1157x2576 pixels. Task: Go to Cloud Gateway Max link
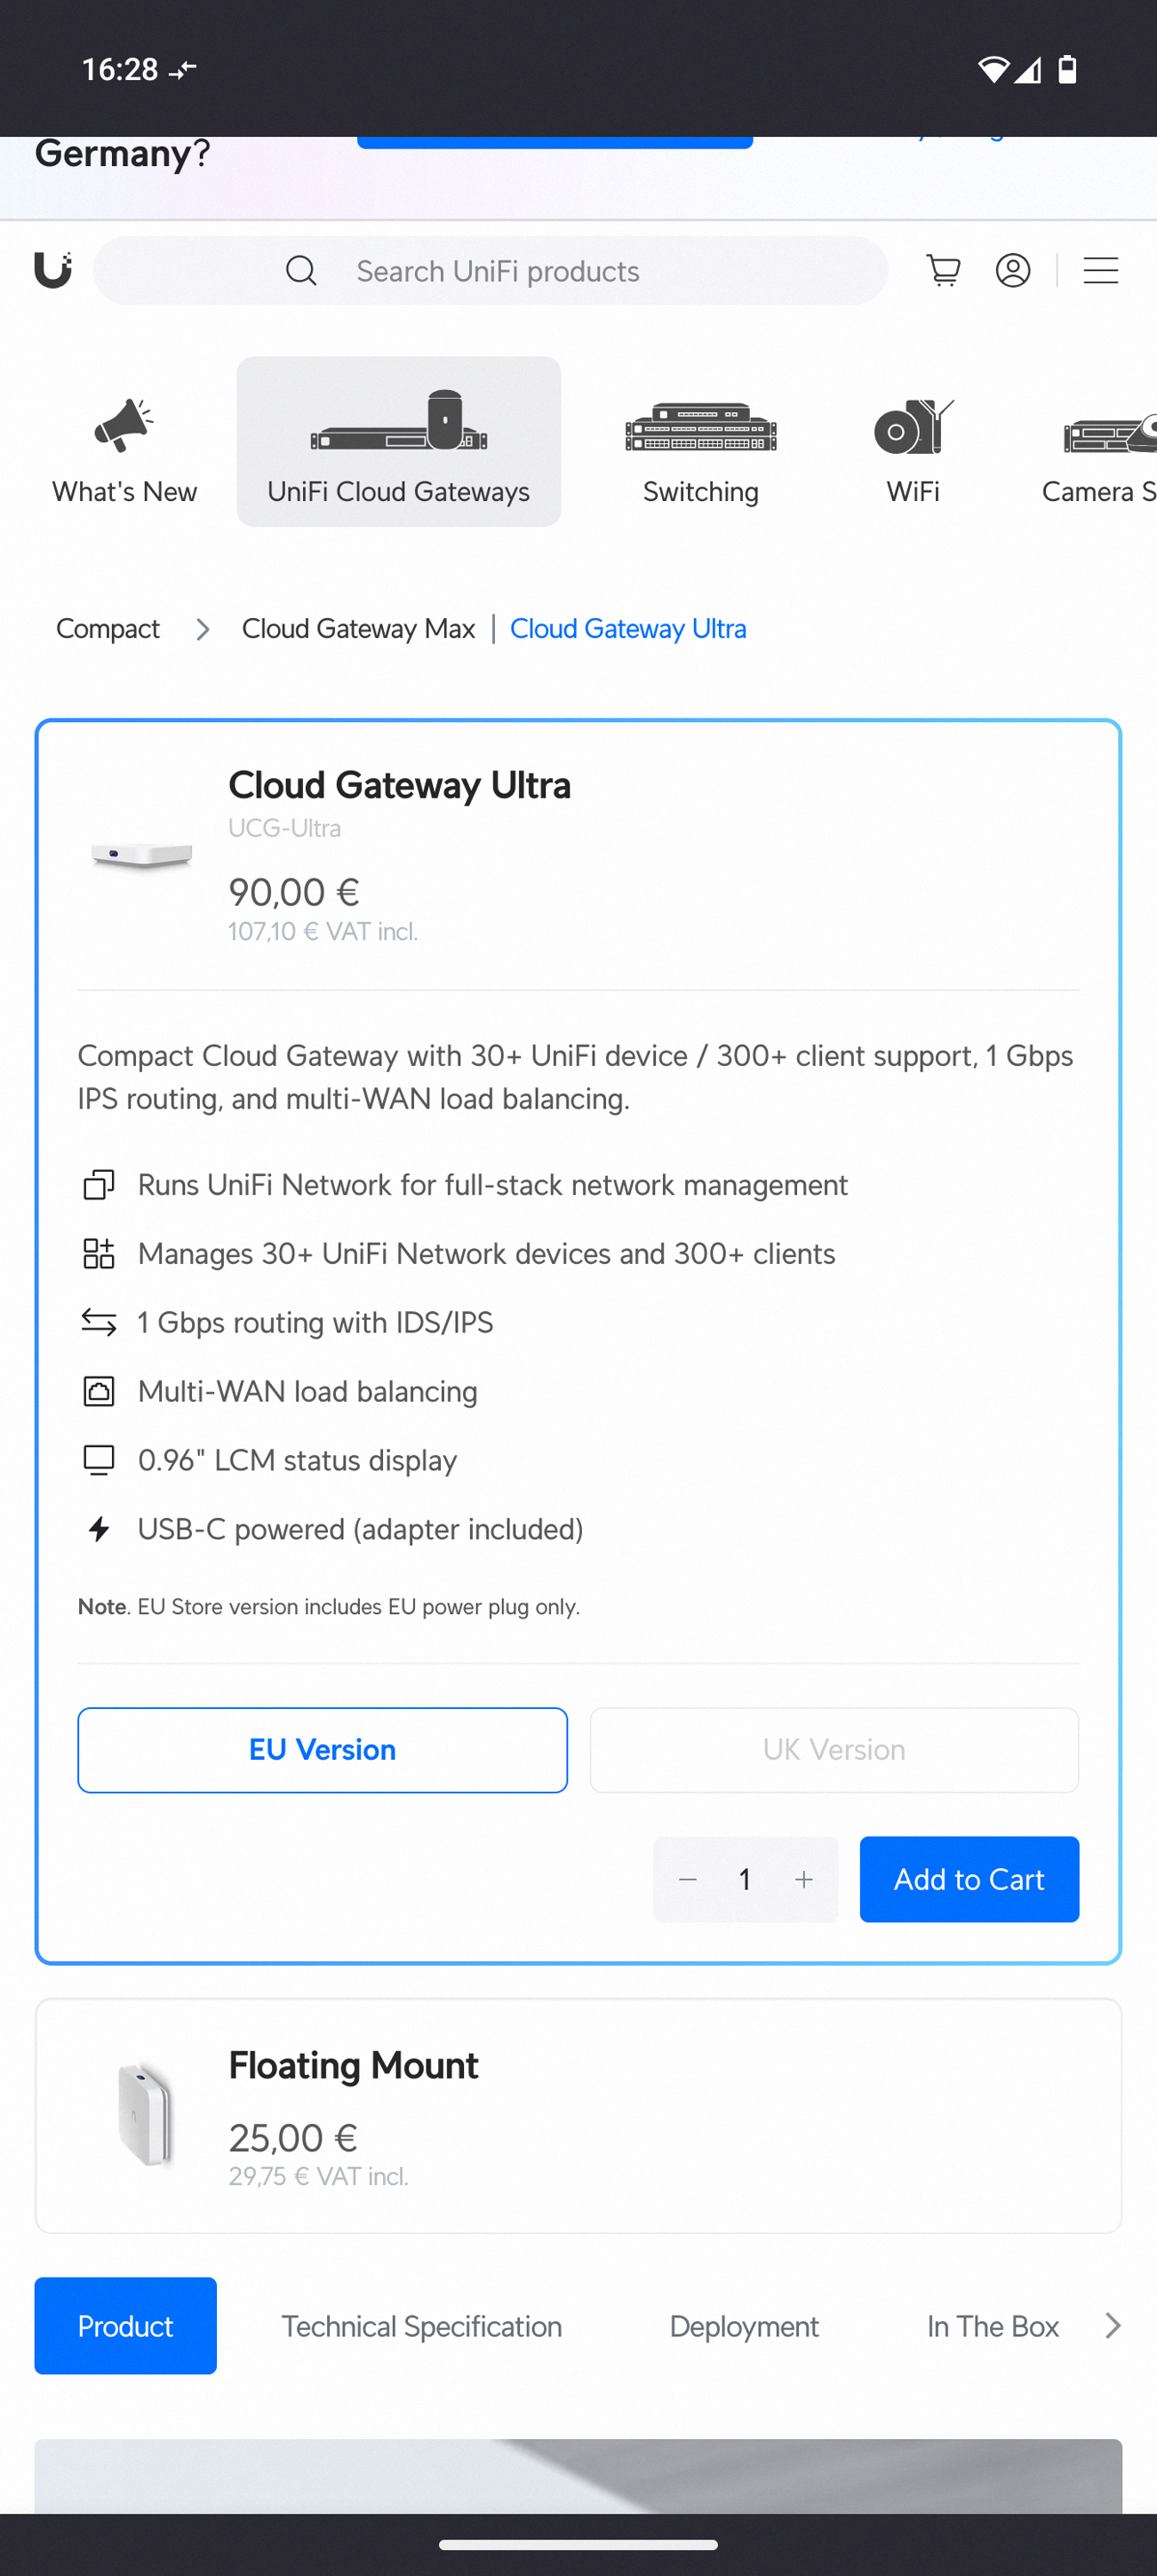[358, 629]
